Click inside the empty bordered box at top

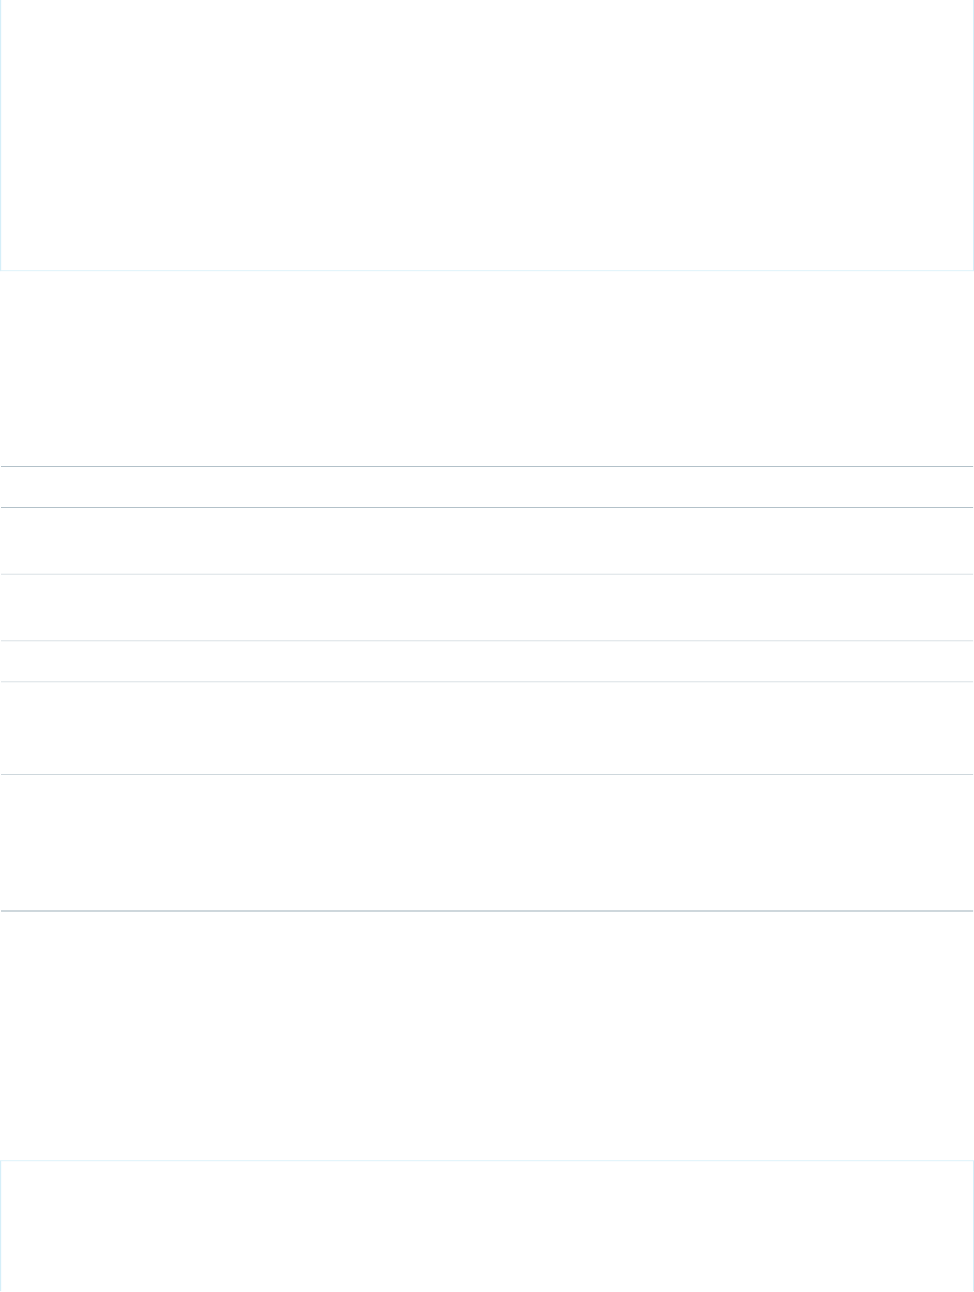coord(487,134)
